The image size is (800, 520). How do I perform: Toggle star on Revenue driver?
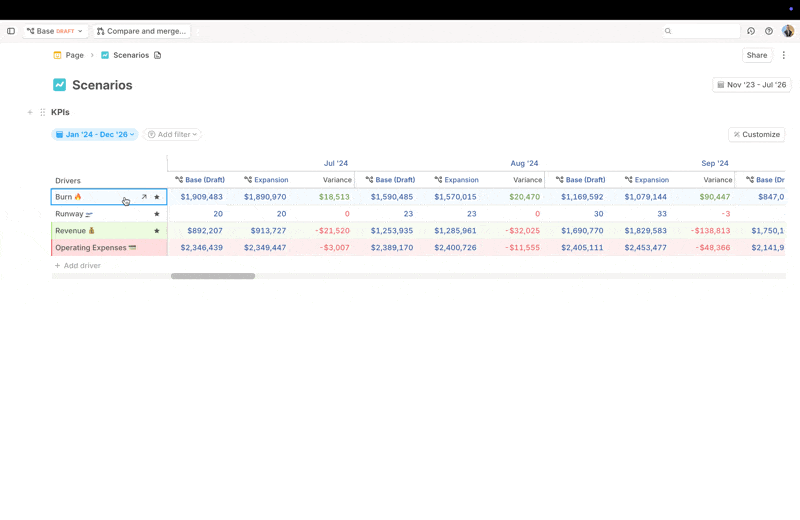[157, 231]
